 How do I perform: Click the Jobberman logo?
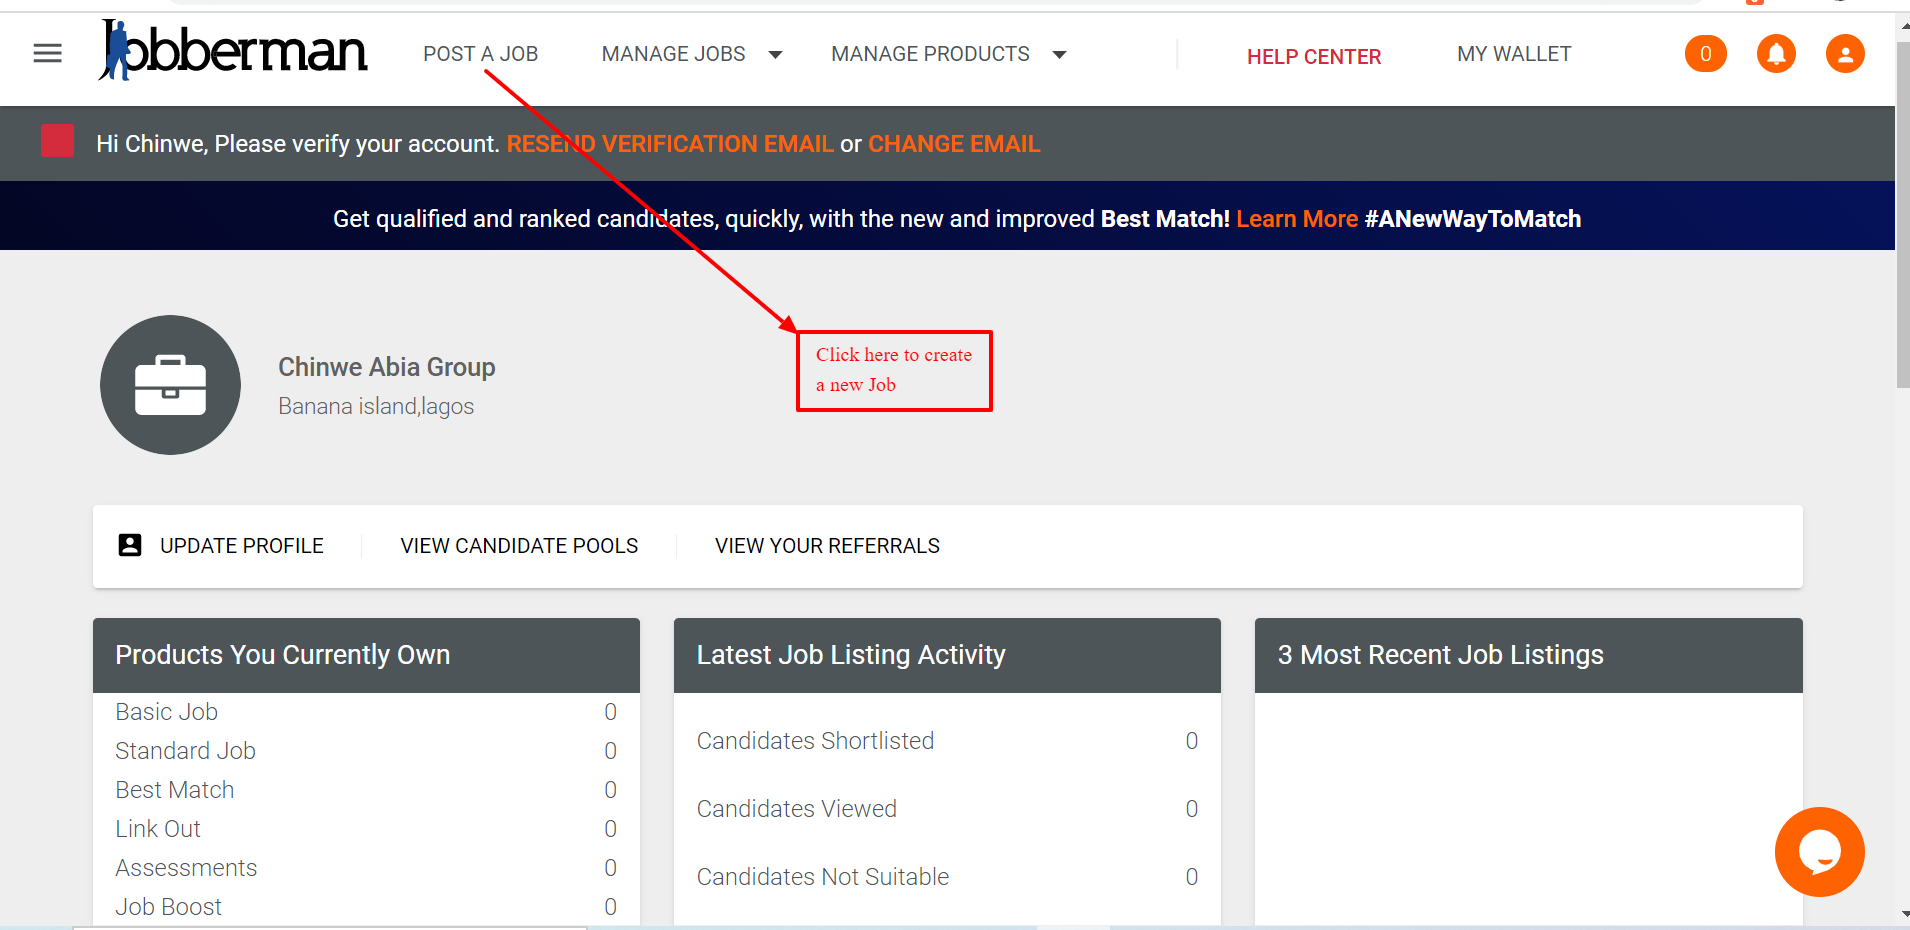[233, 50]
